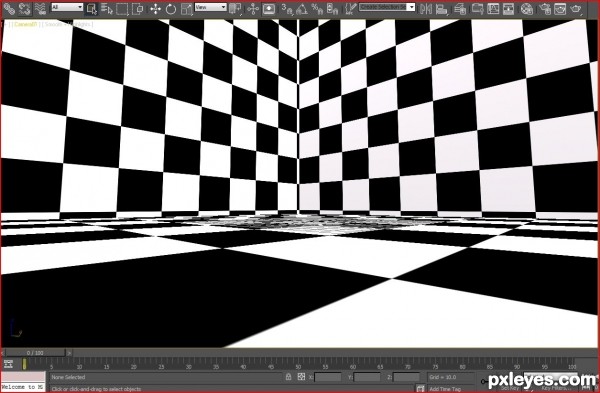This screenshot has height=393, width=600.
Task: Click the 'None Selected' status text
Action: [68, 377]
